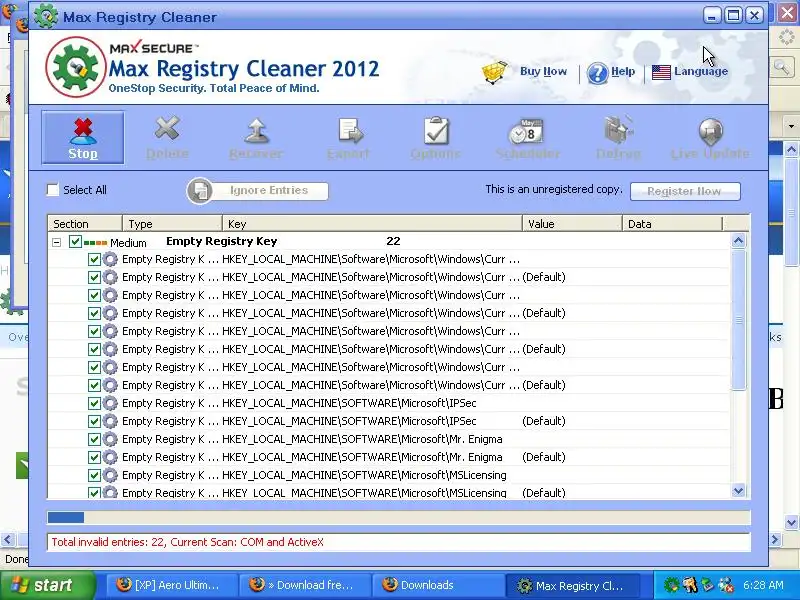Click Firefox icon of Aero Ultimate taskbar item
This screenshot has width=800, height=600.
click(124, 584)
